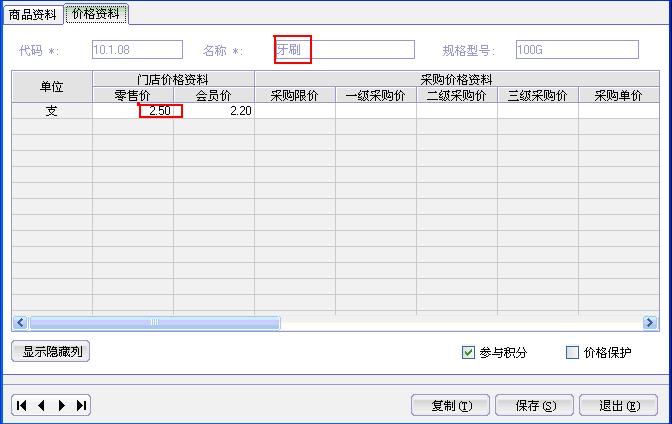Select the 会员价 cell 2.20
Screen dimensions: 672x424
coord(214,111)
